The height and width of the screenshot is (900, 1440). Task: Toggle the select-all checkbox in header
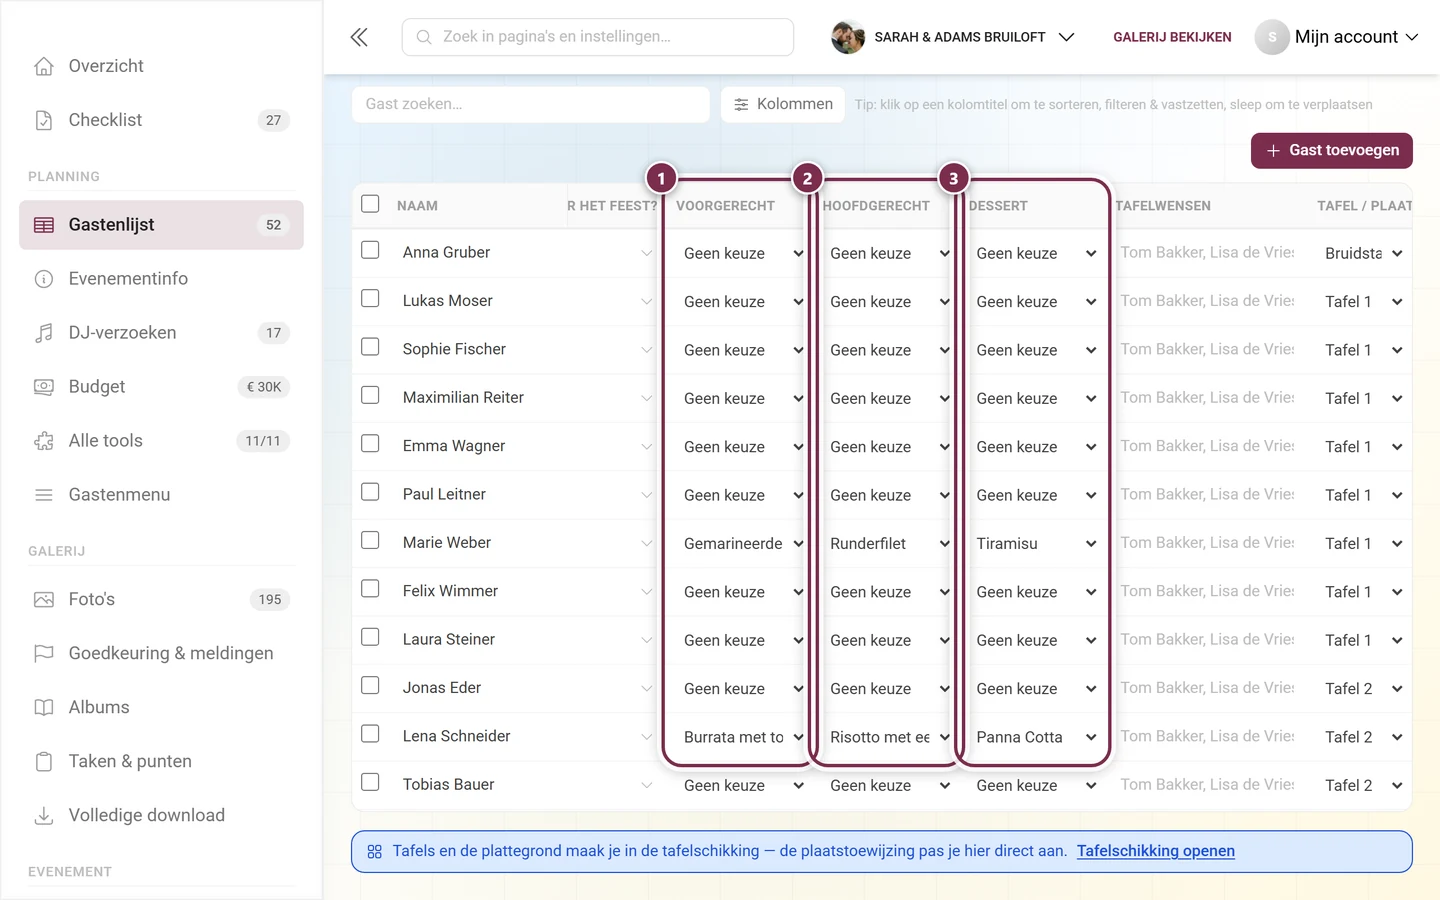coord(370,204)
